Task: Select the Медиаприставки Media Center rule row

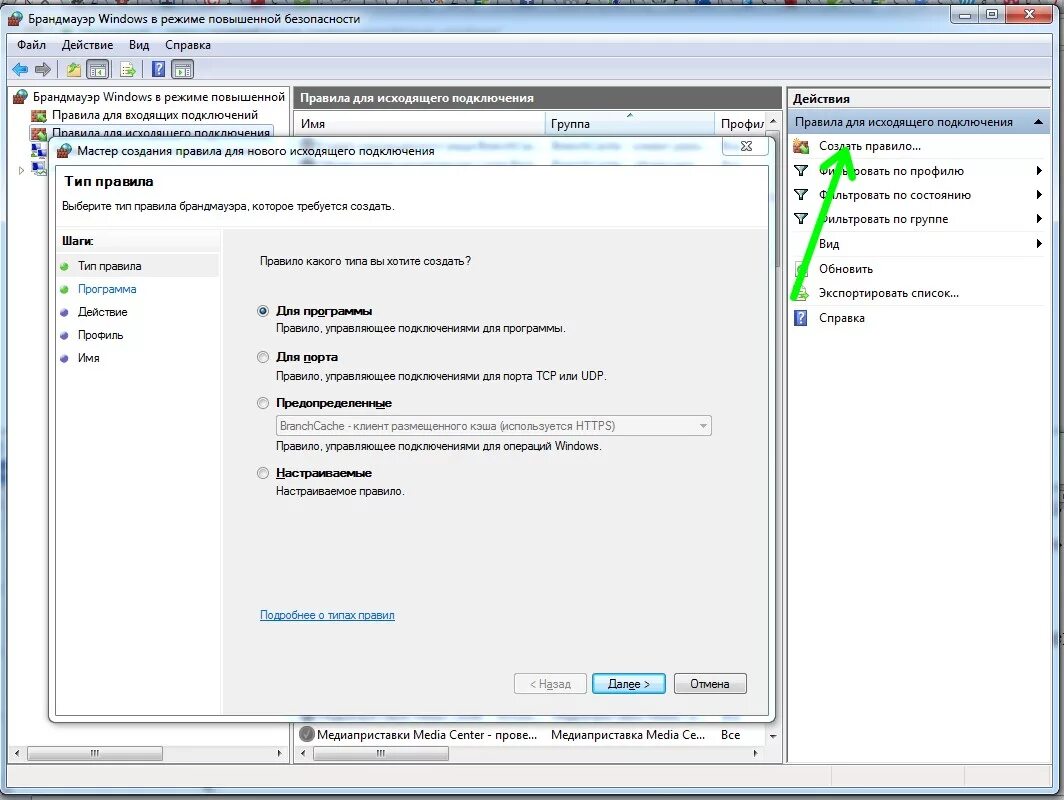Action: (529, 734)
